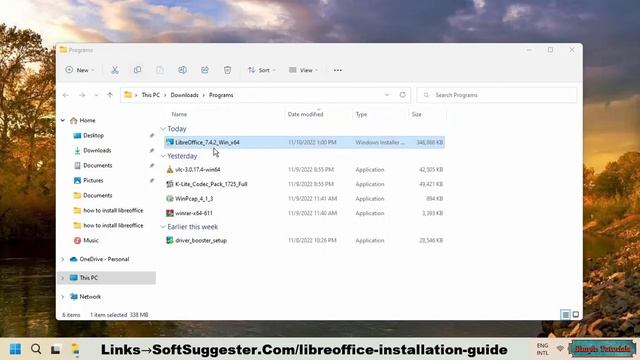Click the Copy icon in toolbar
640x360 pixels.
(x=138, y=70)
